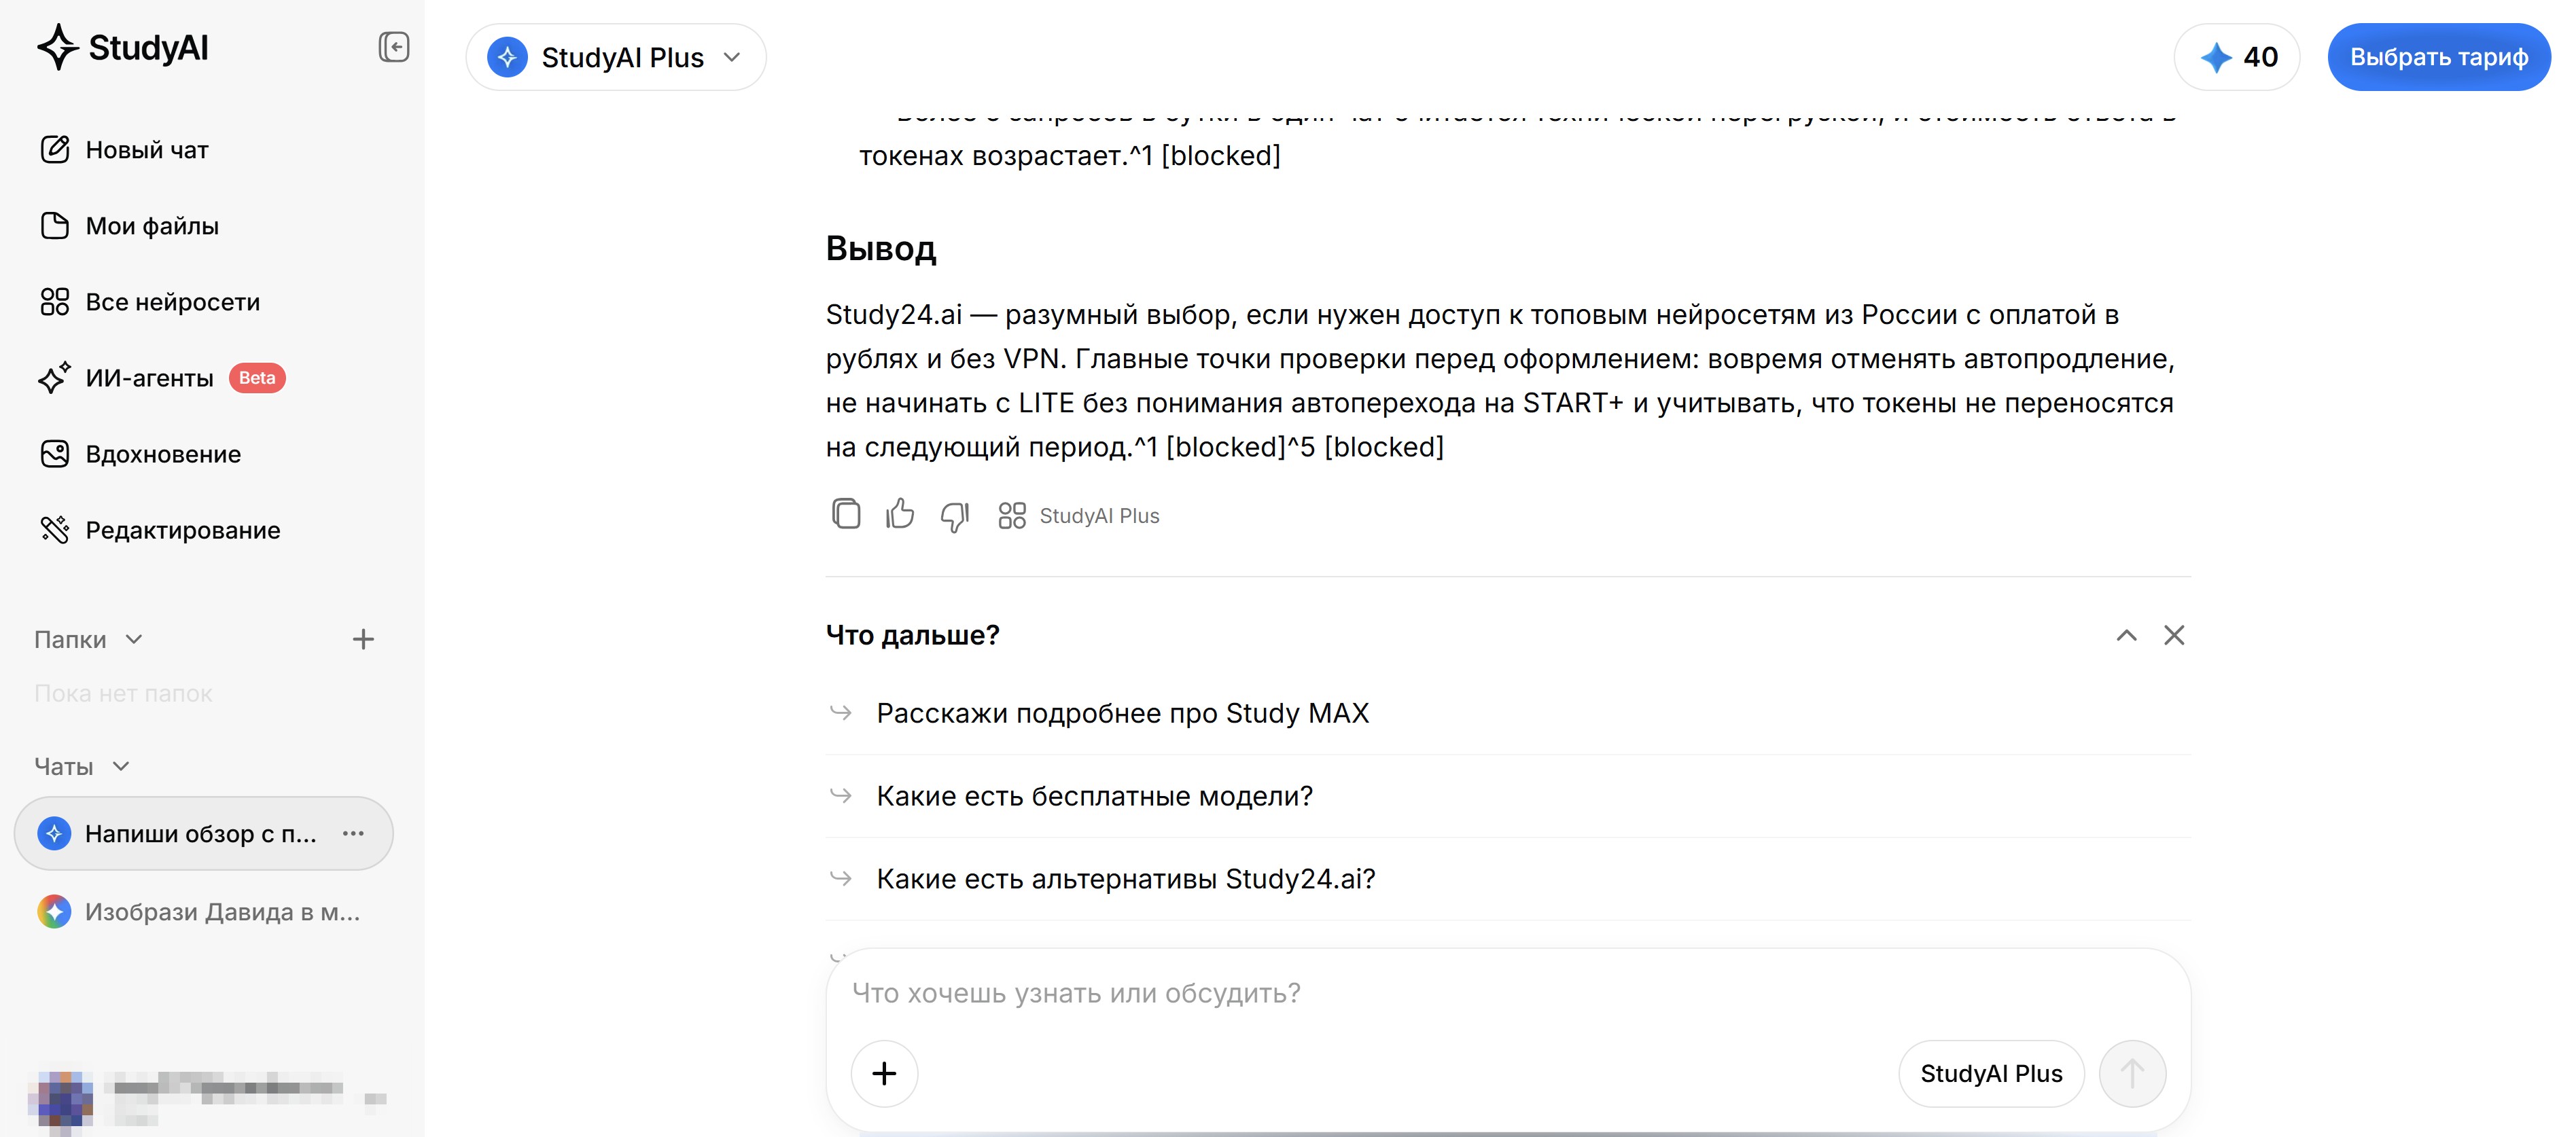This screenshot has width=2576, height=1137.
Task: Click Выбрать тариф button
Action: [x=2439, y=57]
